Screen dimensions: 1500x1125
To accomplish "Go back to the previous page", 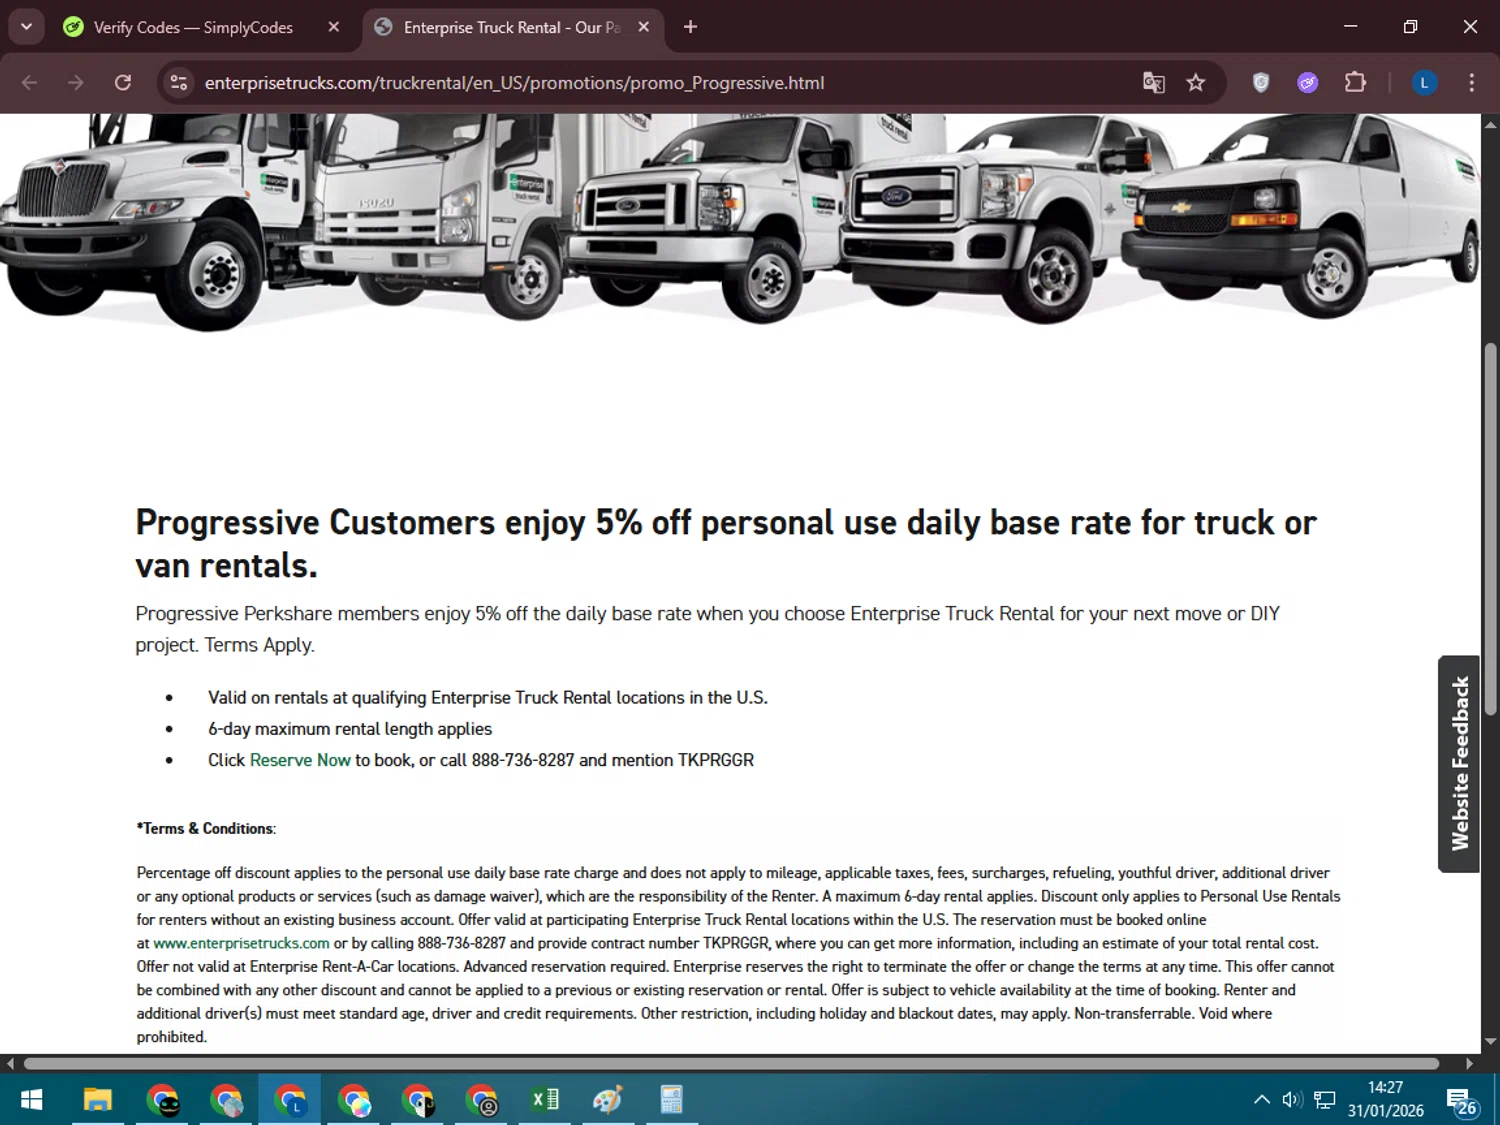I will tap(30, 83).
